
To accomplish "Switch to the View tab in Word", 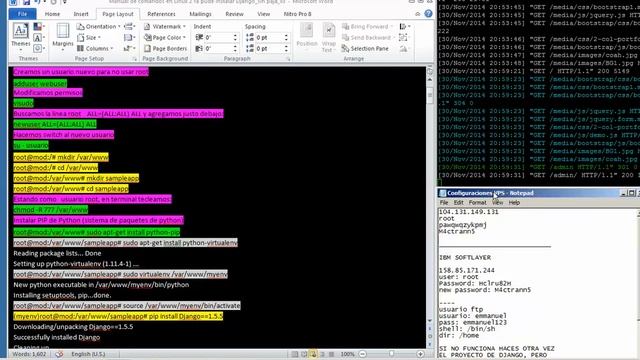I will [x=263, y=14].
